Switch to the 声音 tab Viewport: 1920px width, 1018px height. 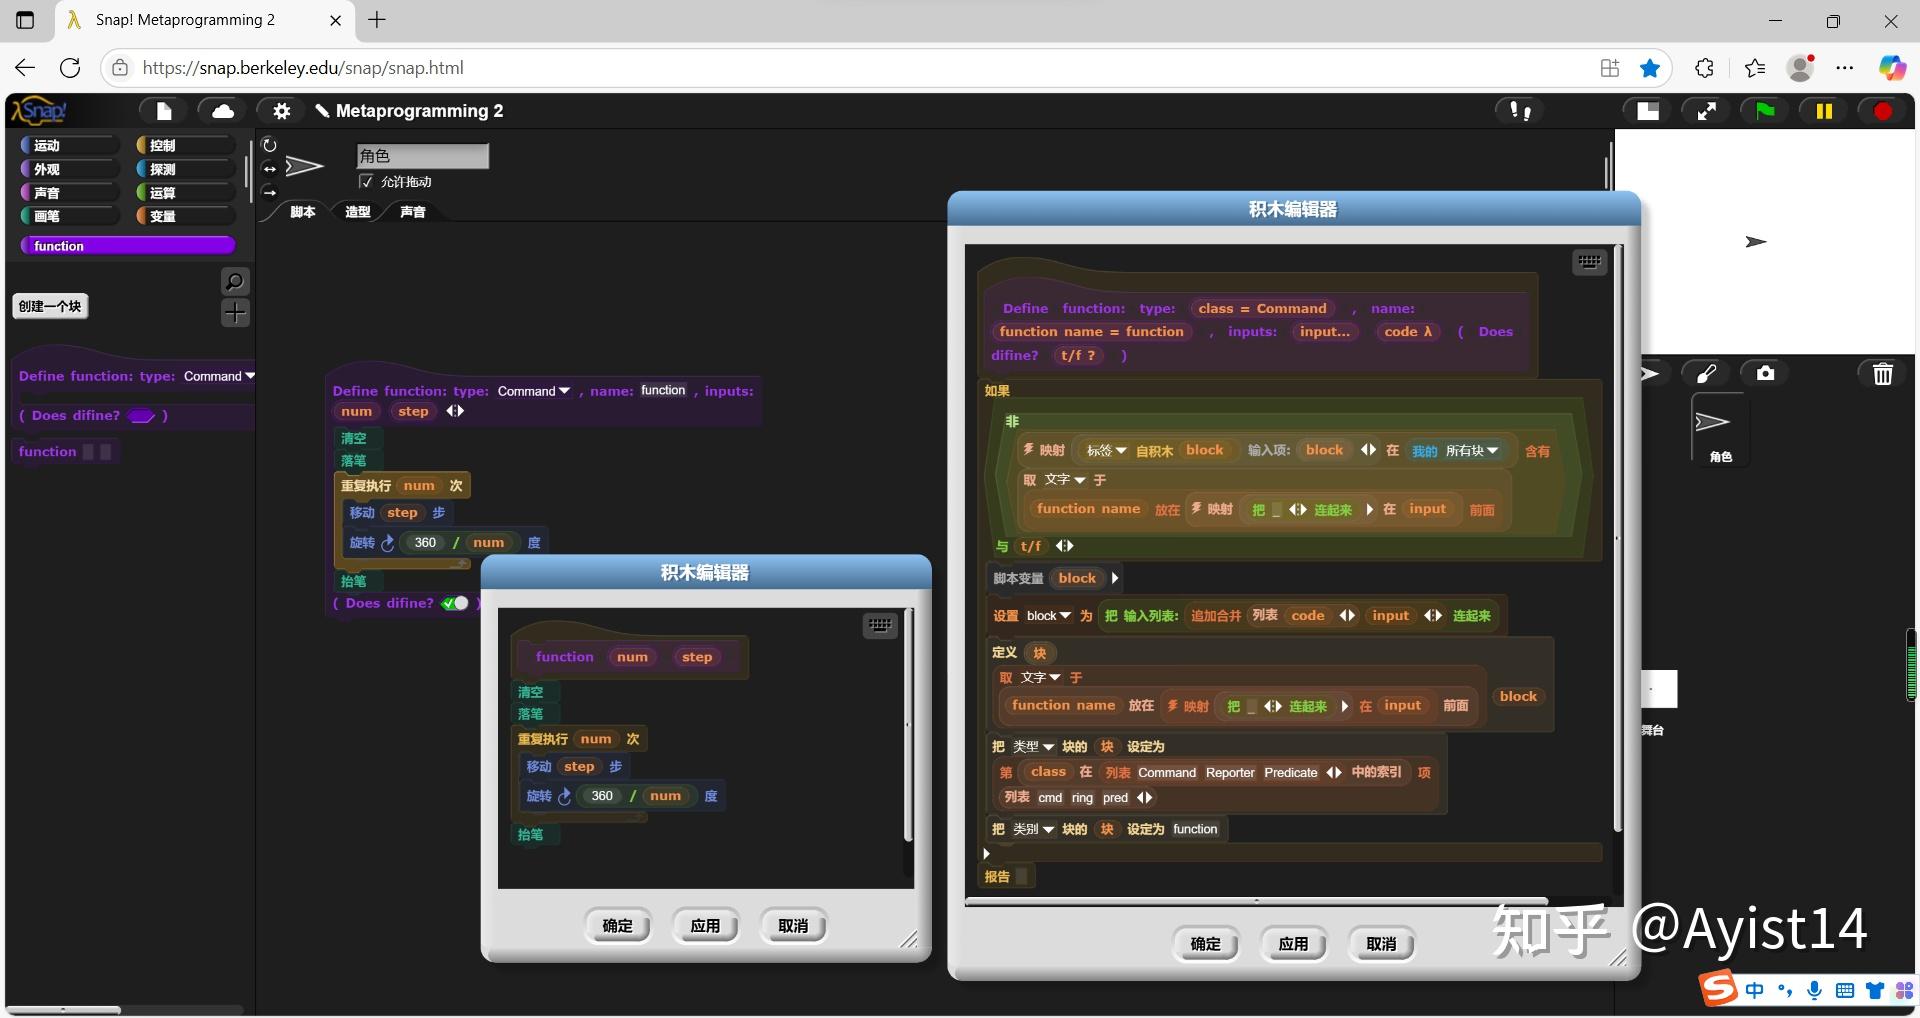413,212
